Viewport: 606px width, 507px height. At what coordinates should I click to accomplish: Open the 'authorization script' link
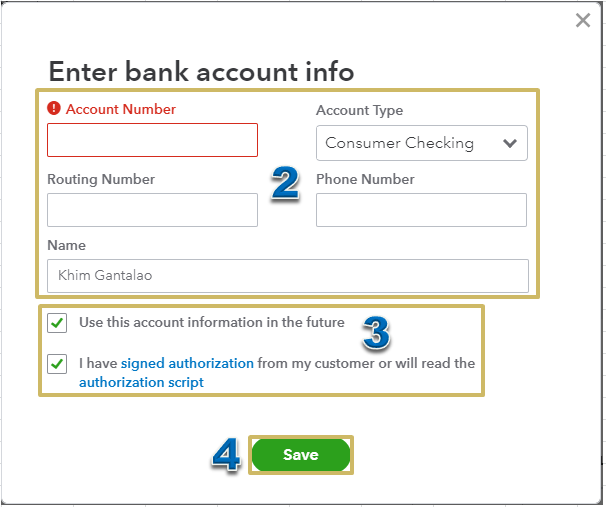(x=141, y=383)
